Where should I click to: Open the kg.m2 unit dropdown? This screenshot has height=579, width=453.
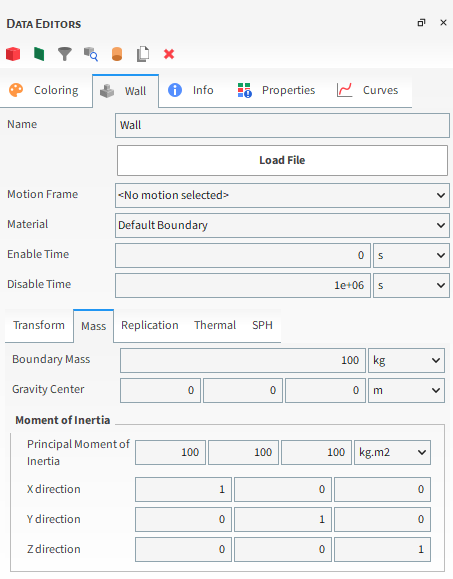(392, 452)
